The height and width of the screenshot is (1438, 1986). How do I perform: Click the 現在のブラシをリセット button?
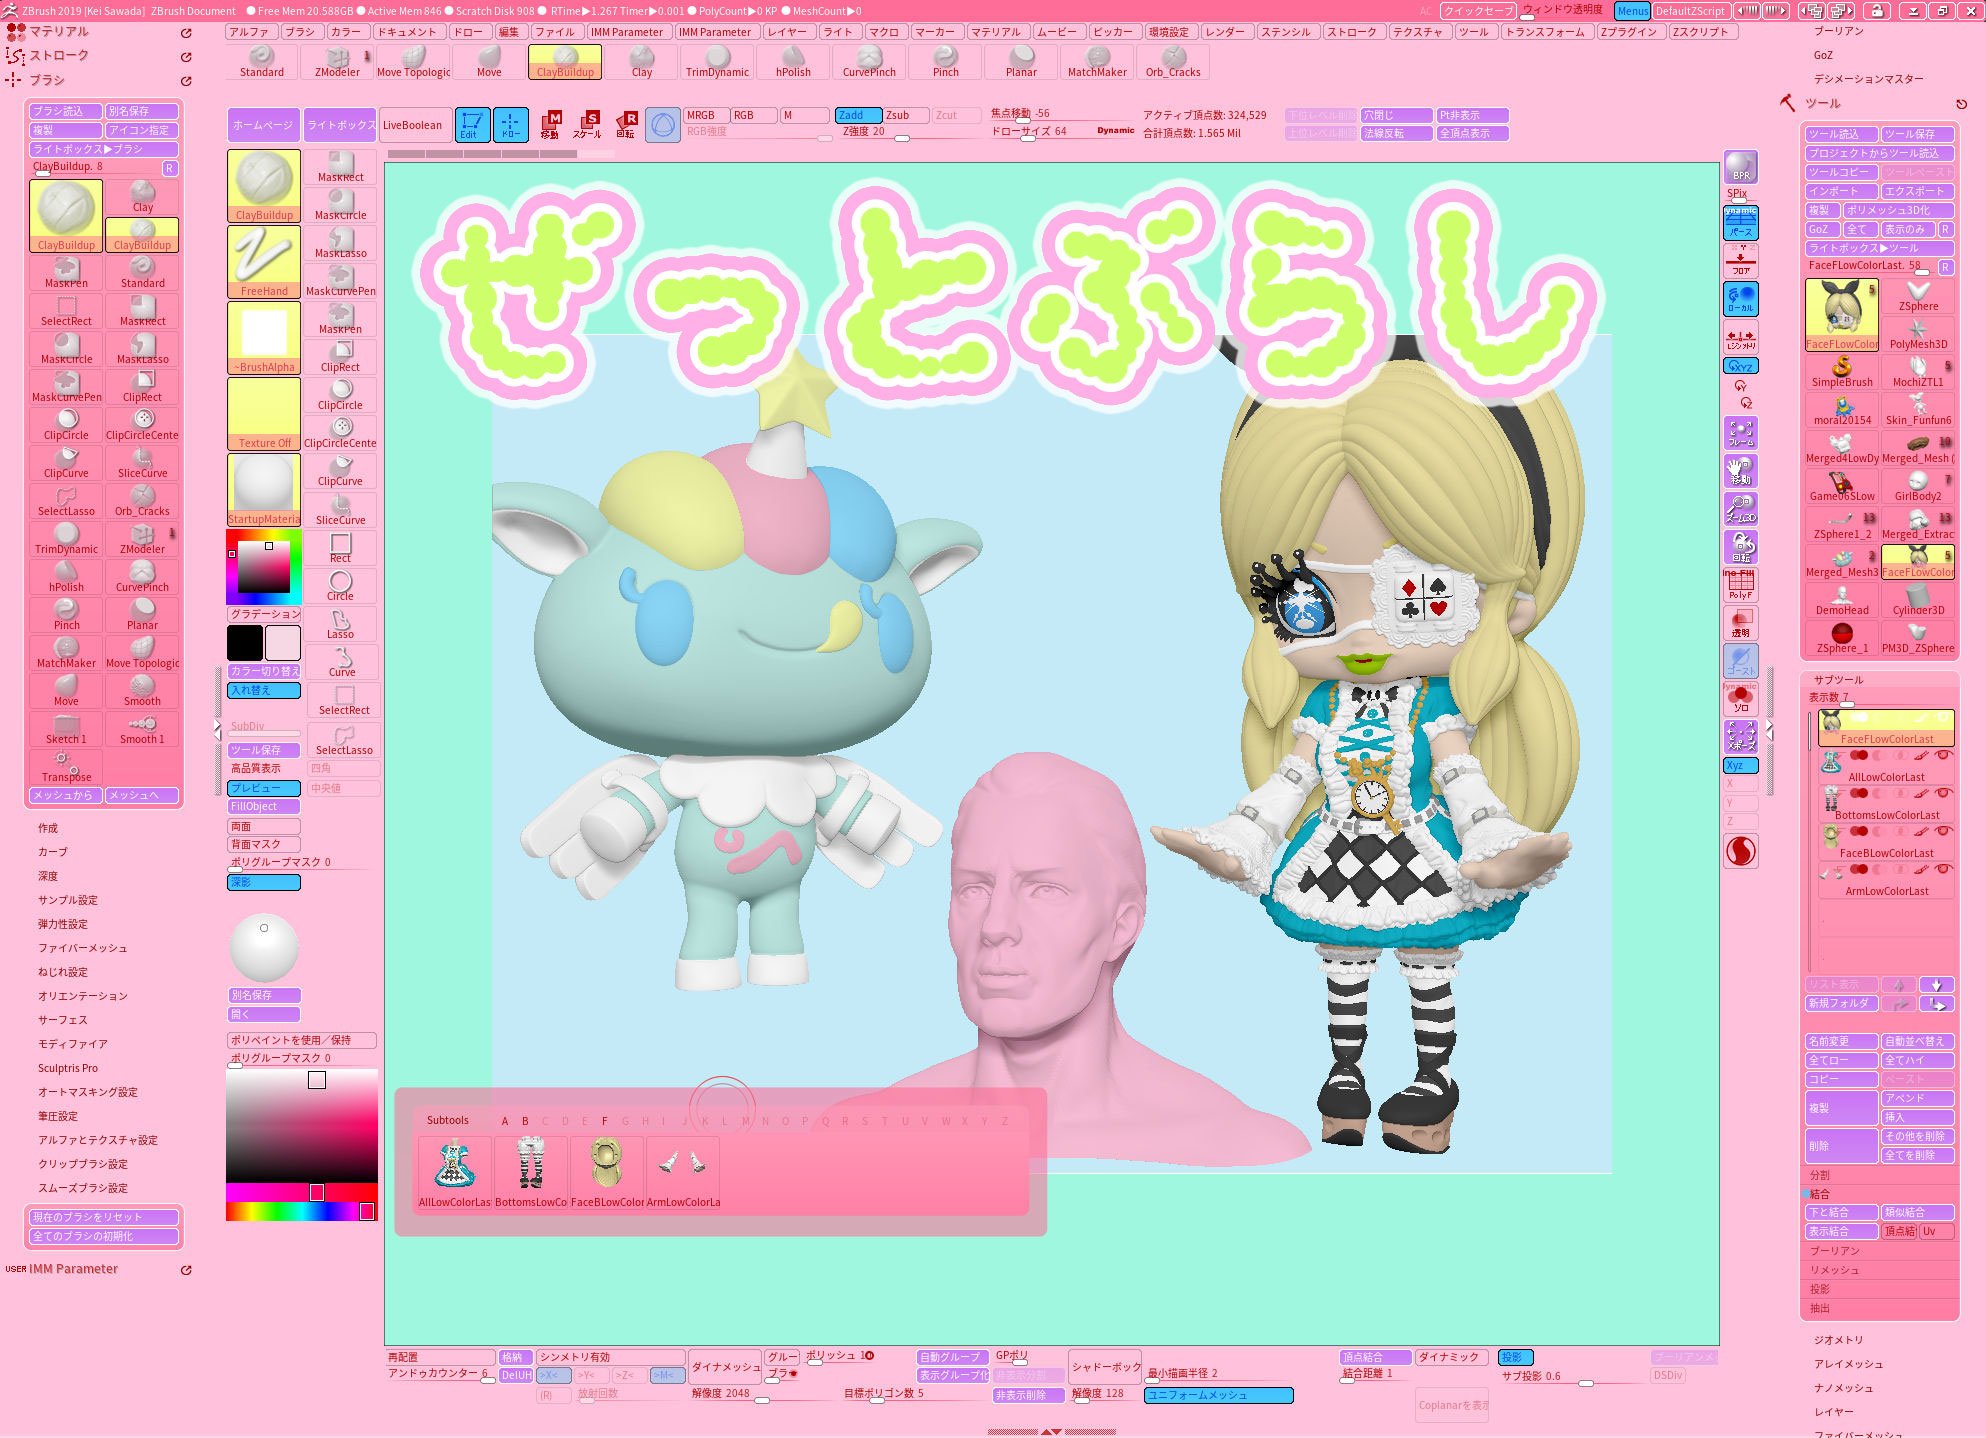pyautogui.click(x=104, y=1217)
